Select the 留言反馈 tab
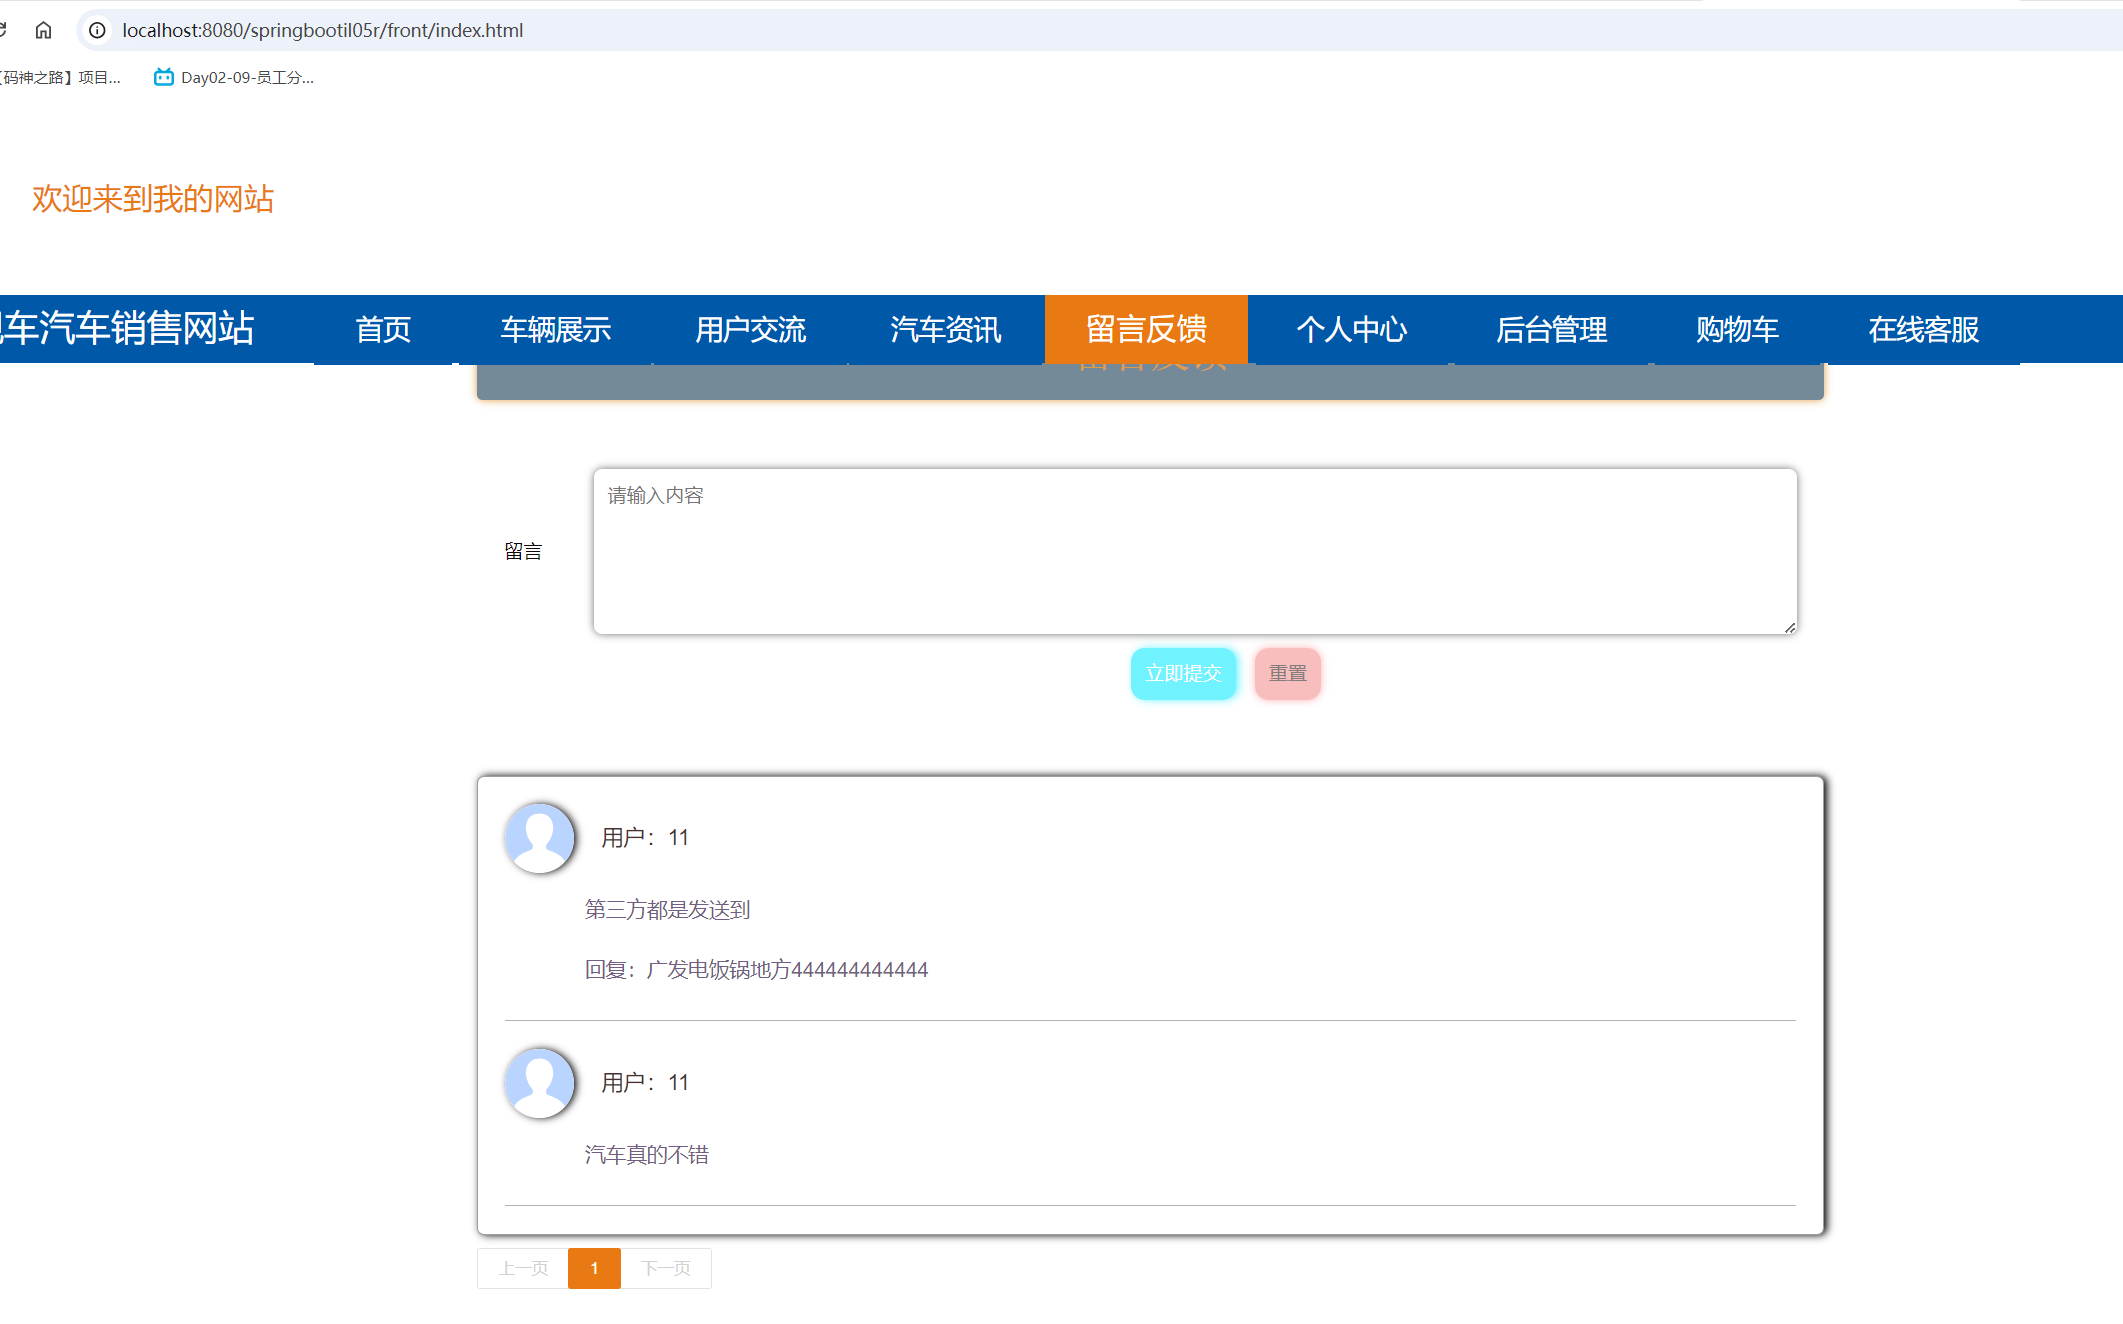 tap(1146, 329)
